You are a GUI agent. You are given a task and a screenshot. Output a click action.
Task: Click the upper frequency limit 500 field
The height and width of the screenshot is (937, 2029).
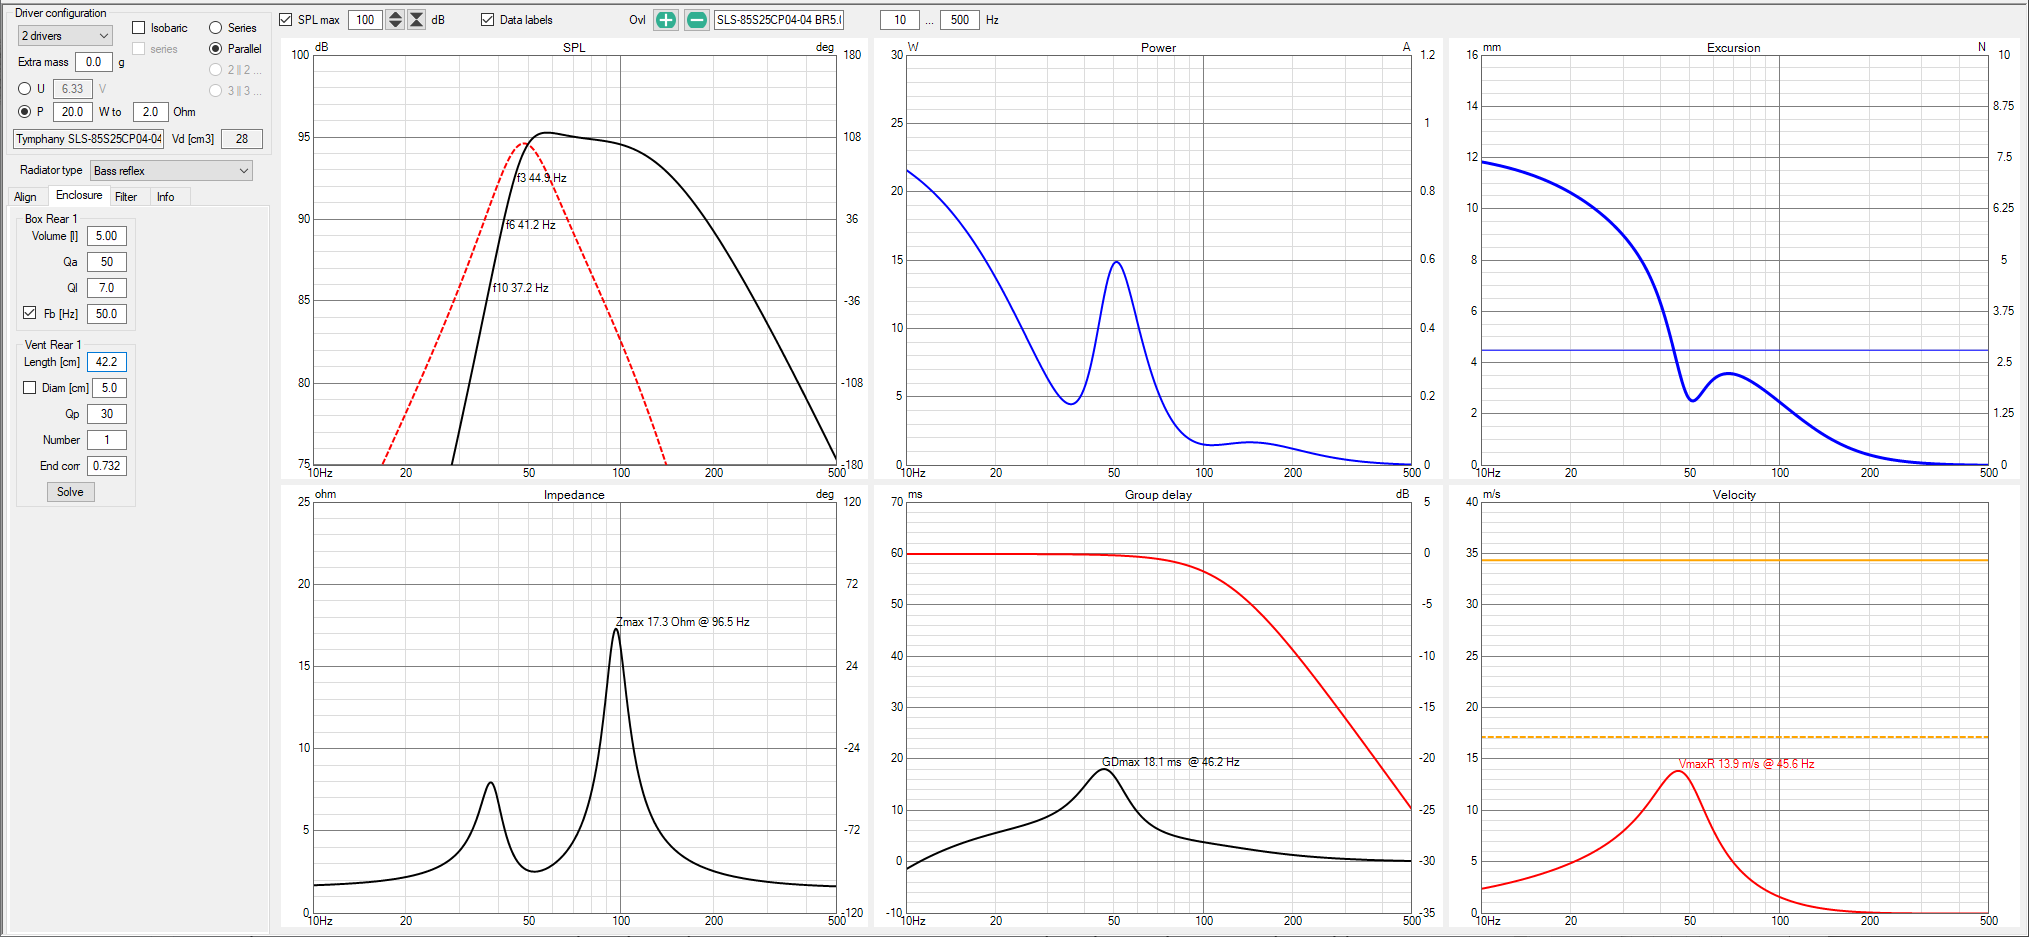(x=960, y=20)
